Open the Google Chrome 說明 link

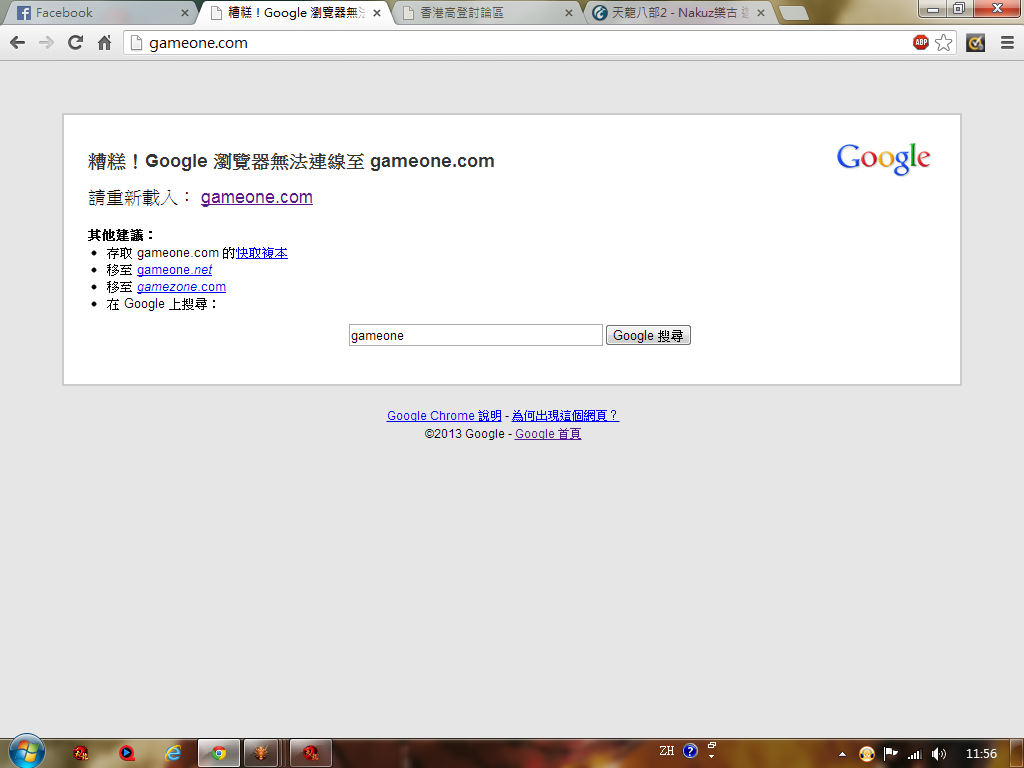pyautogui.click(x=444, y=415)
